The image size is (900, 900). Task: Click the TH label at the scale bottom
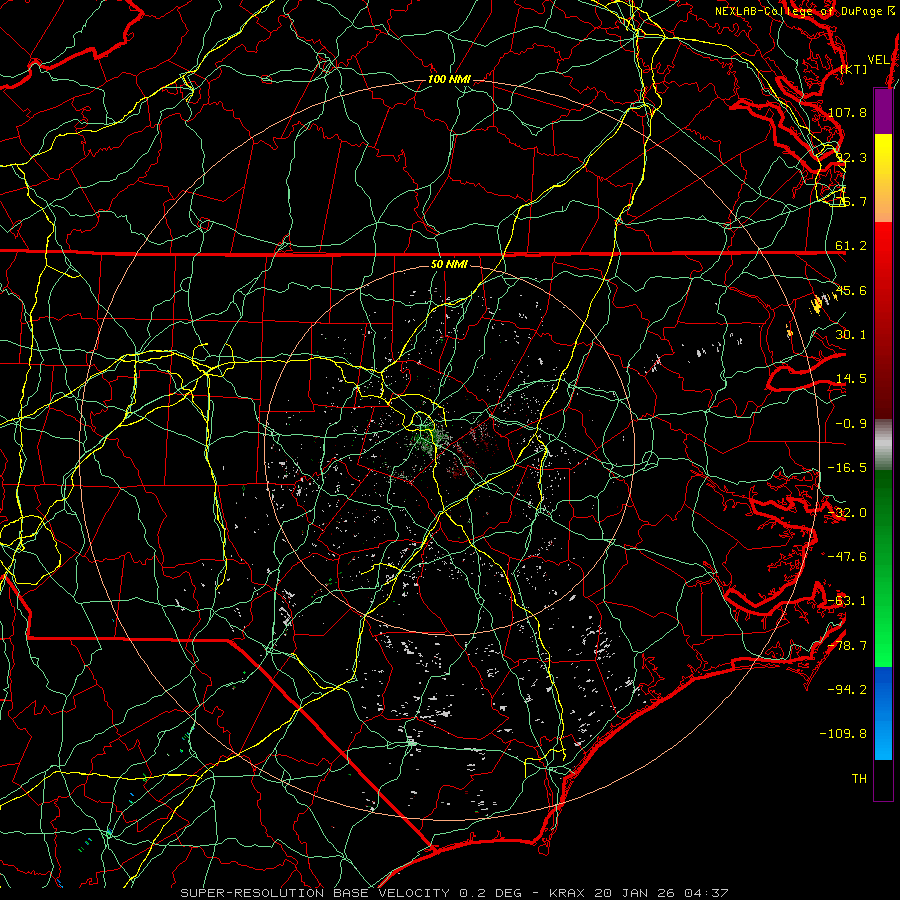tap(859, 778)
